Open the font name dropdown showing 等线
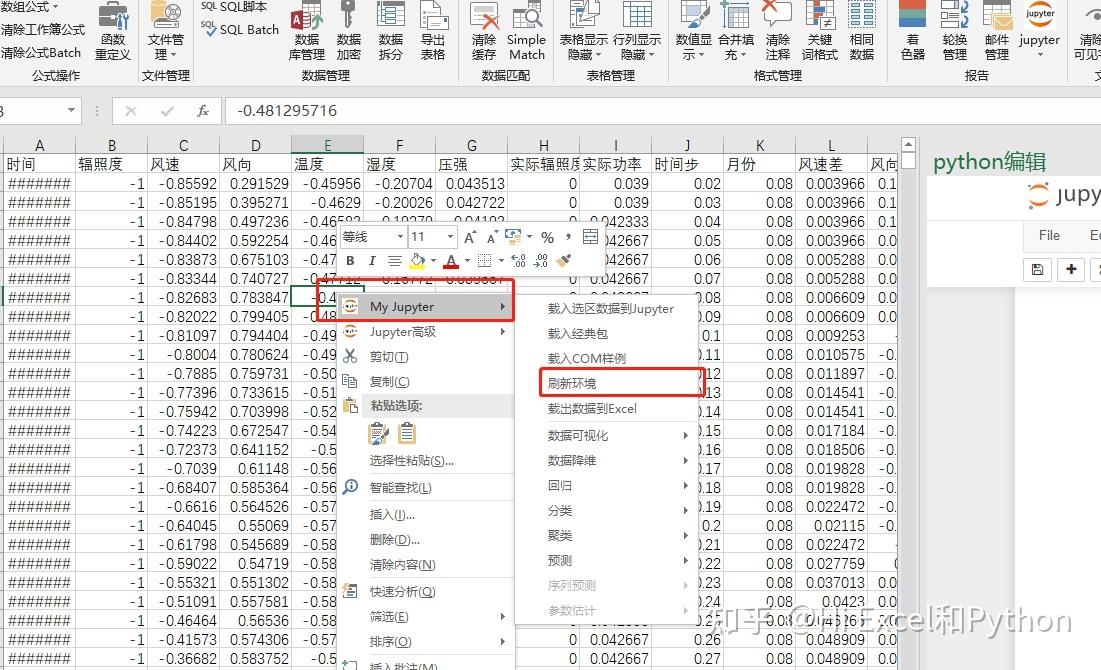 399,237
